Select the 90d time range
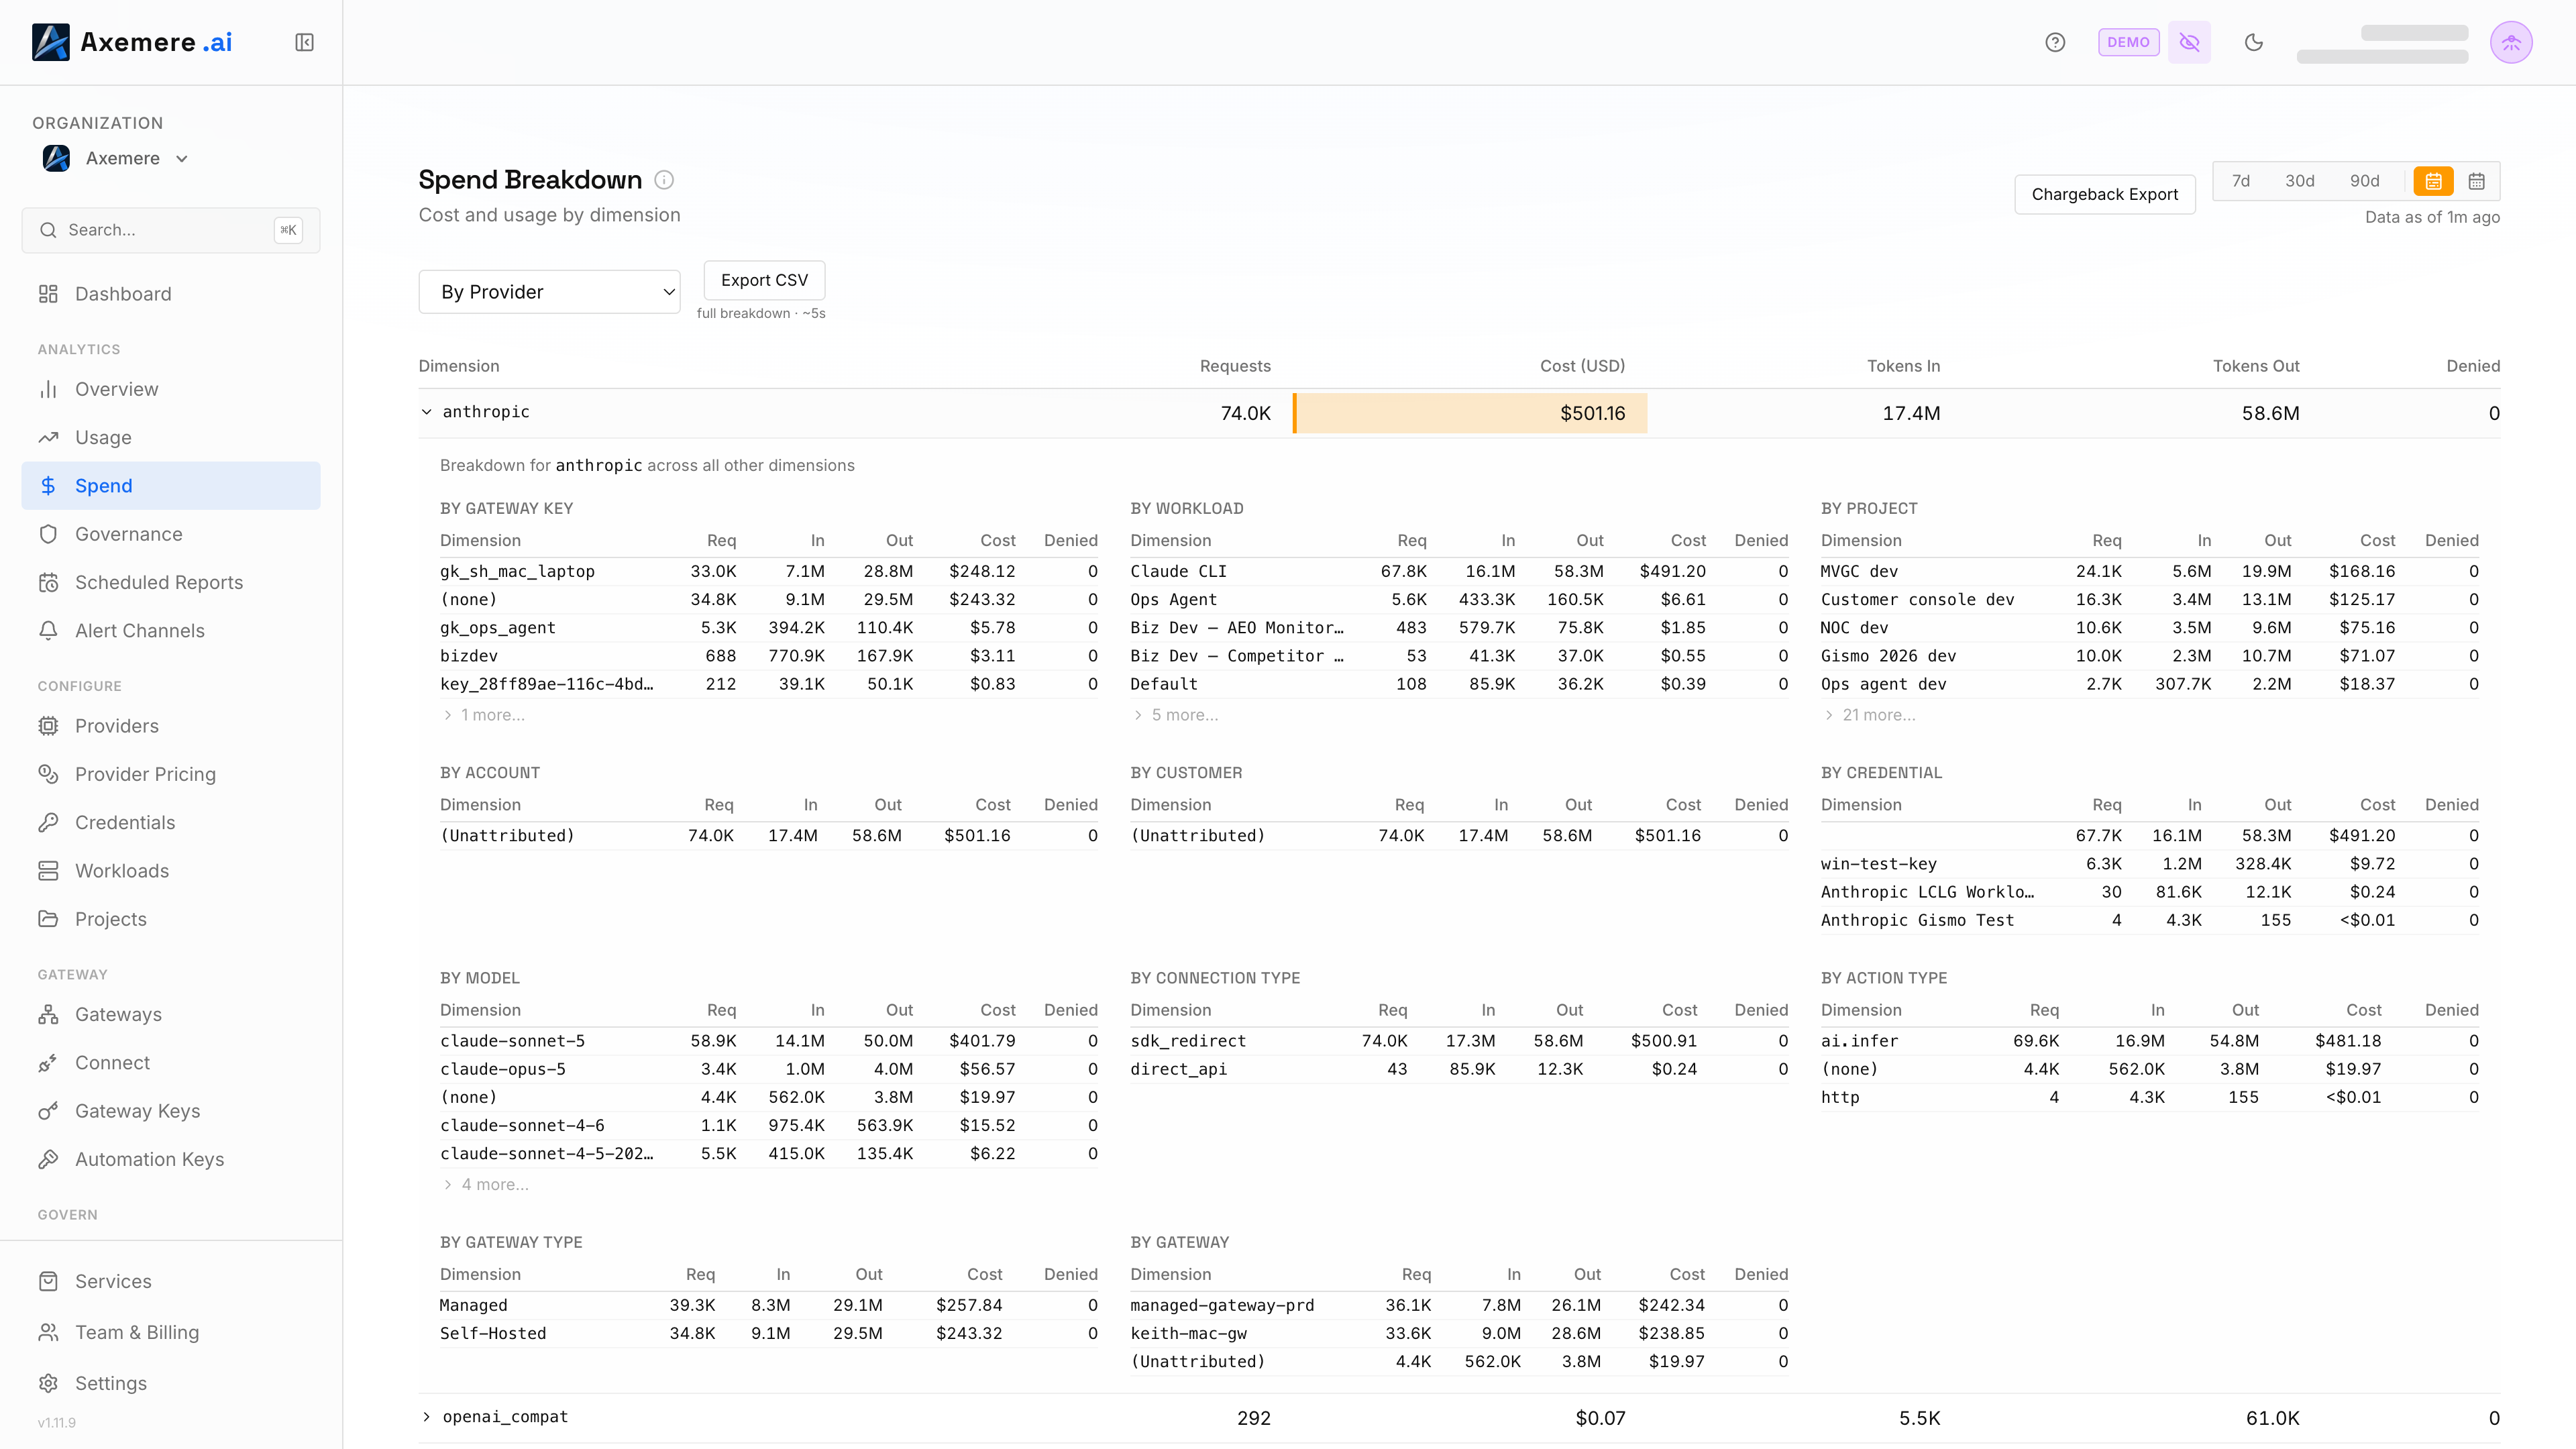Image resolution: width=2576 pixels, height=1449 pixels. (2364, 181)
